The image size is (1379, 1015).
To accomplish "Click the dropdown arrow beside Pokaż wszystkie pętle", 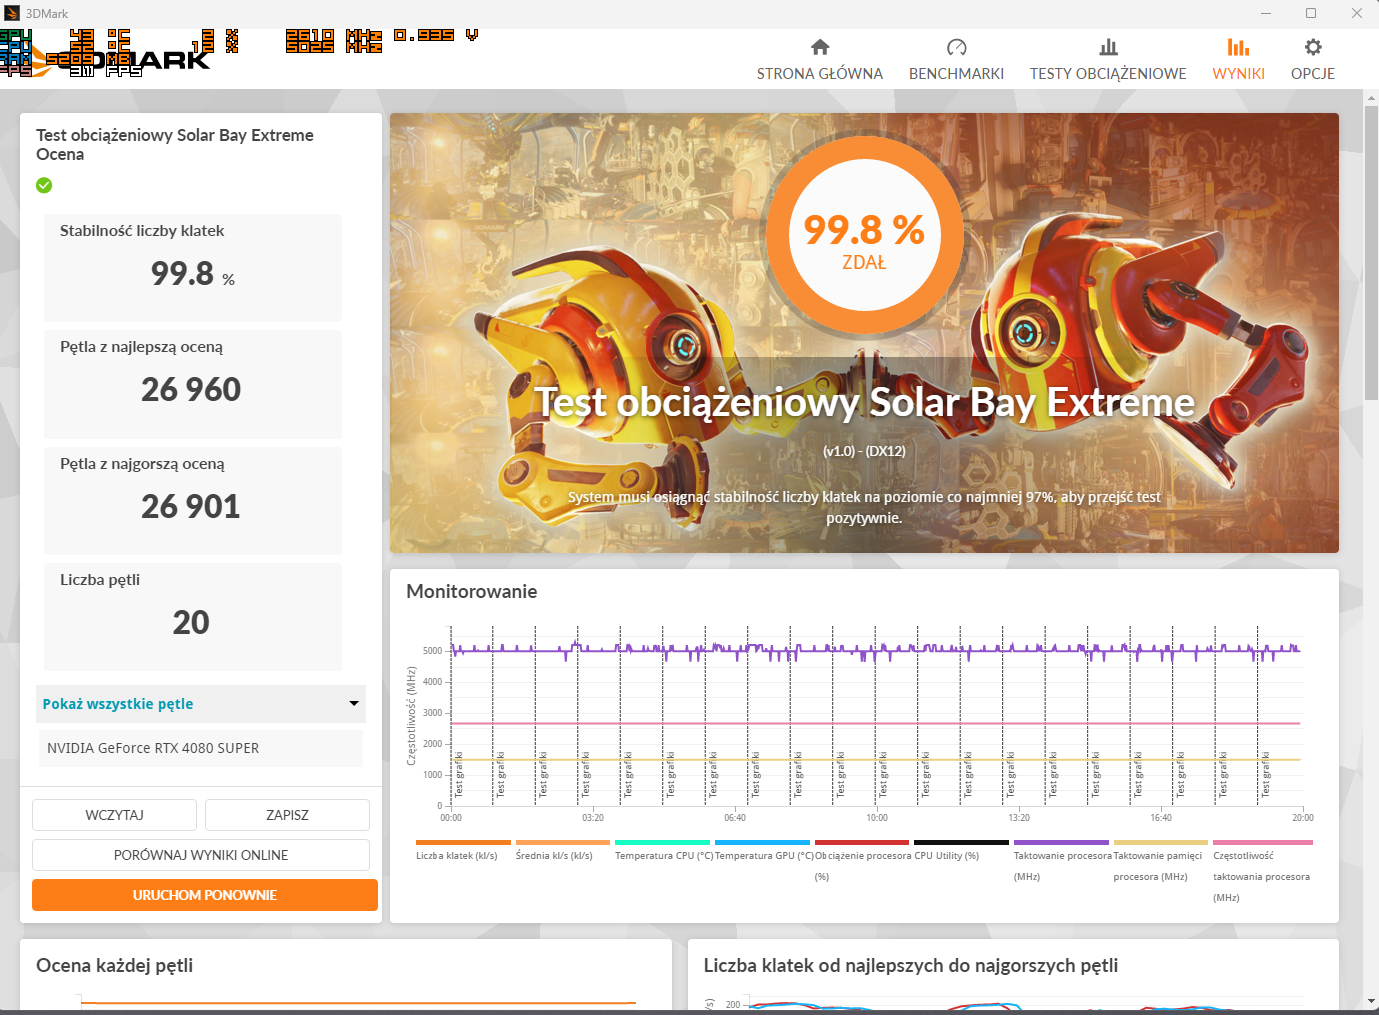I will click(353, 704).
